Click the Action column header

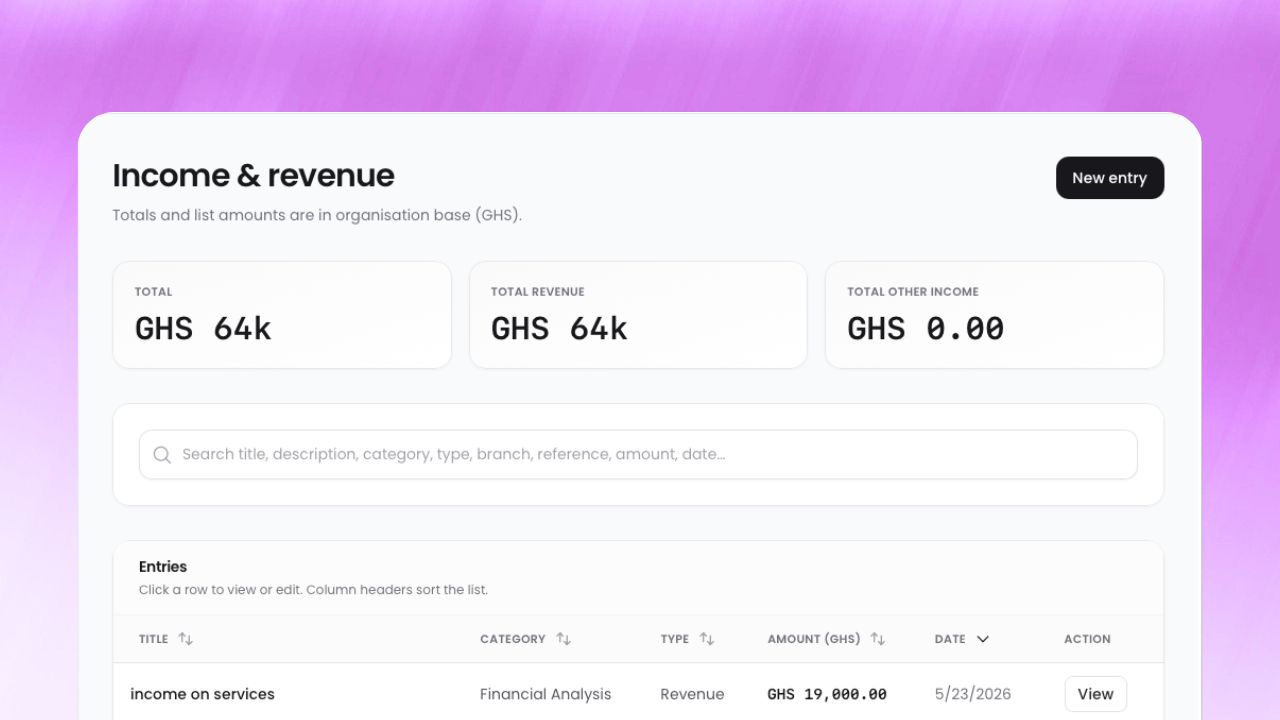point(1087,639)
